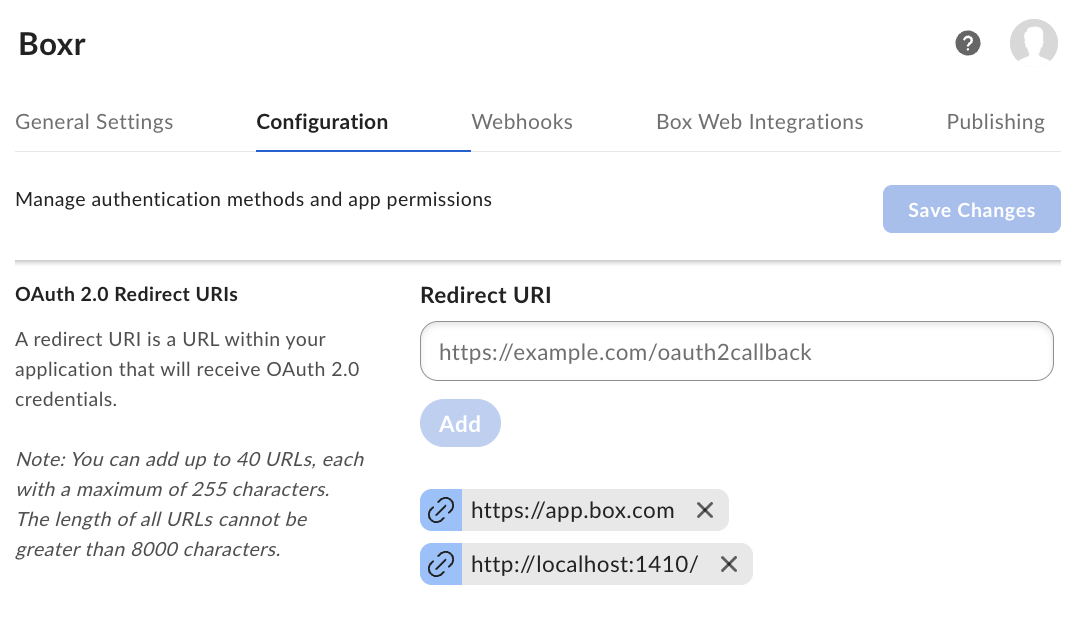Screen dimensions: 1084x634
Task: Click the OAuth 2.0 Redirect URIs heading
Action: click(127, 295)
